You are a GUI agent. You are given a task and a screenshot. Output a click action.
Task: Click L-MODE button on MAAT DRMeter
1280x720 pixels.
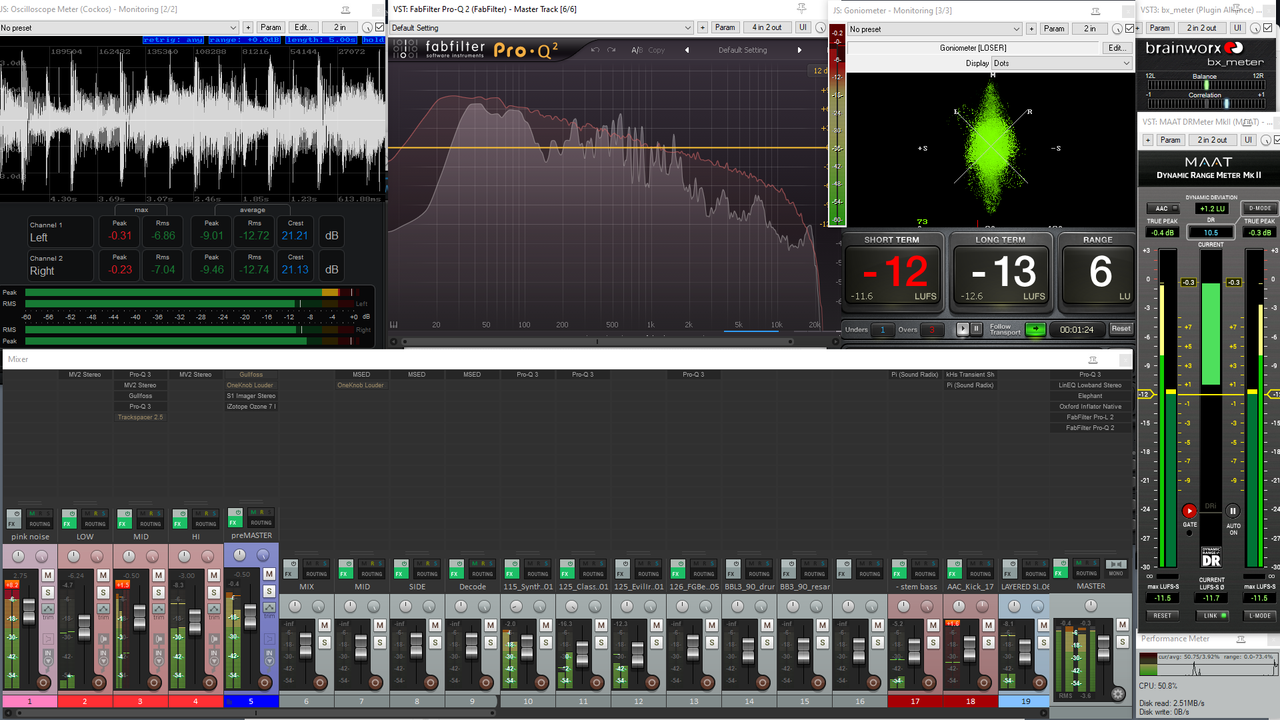[1258, 615]
